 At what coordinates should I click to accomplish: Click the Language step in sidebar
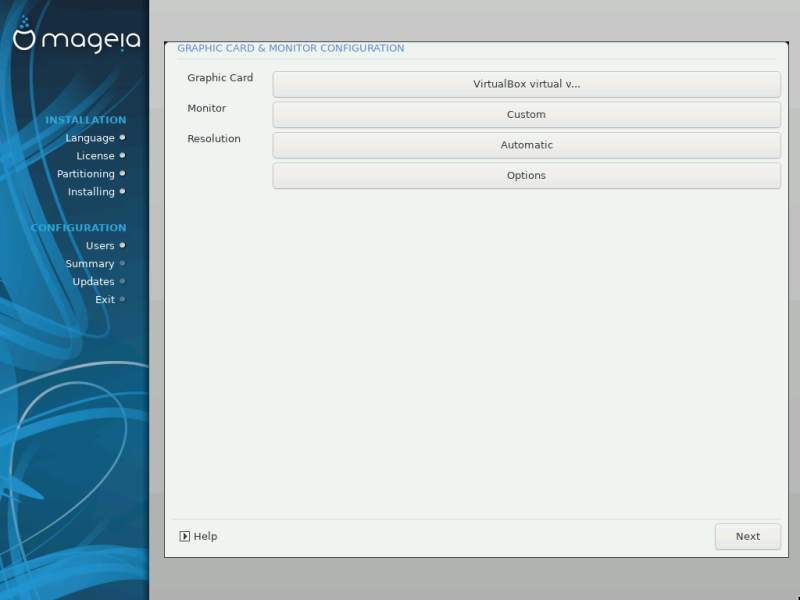click(90, 138)
